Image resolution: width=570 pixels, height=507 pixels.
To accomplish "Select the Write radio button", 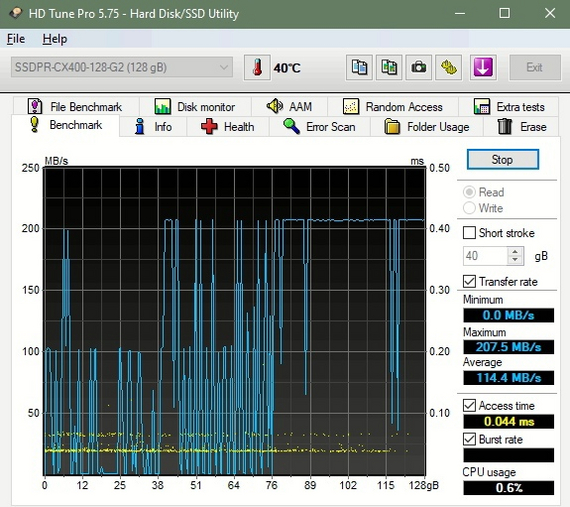I will (x=469, y=208).
